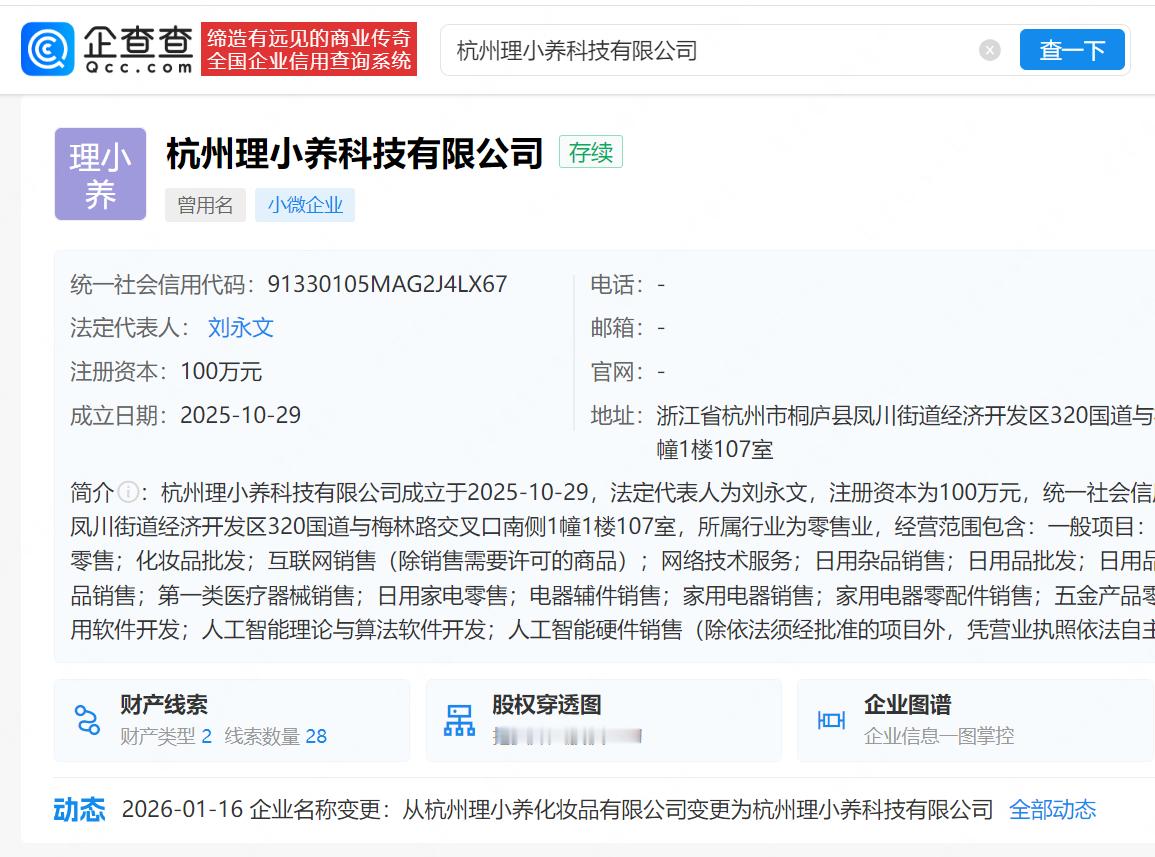This screenshot has width=1155, height=857.
Task: Click the 曾用名 tag
Action: point(205,205)
